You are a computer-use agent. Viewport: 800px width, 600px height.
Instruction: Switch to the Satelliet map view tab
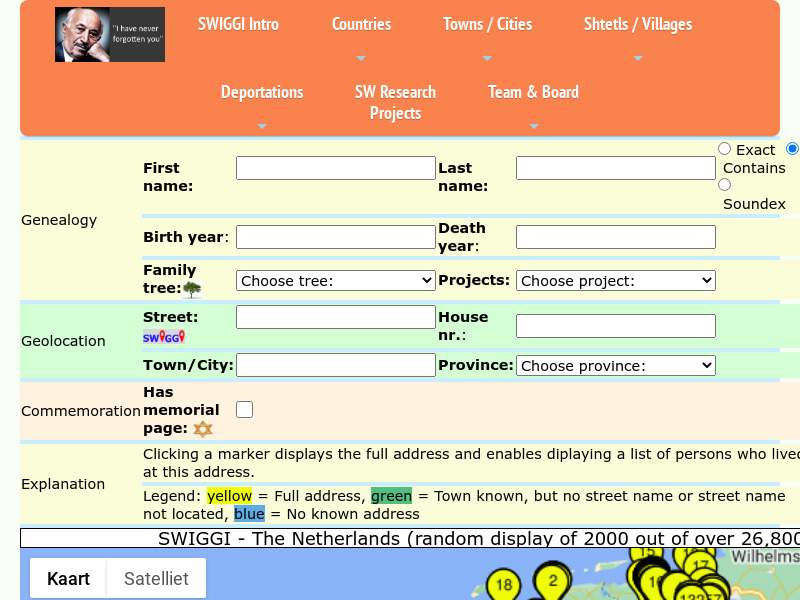click(155, 578)
